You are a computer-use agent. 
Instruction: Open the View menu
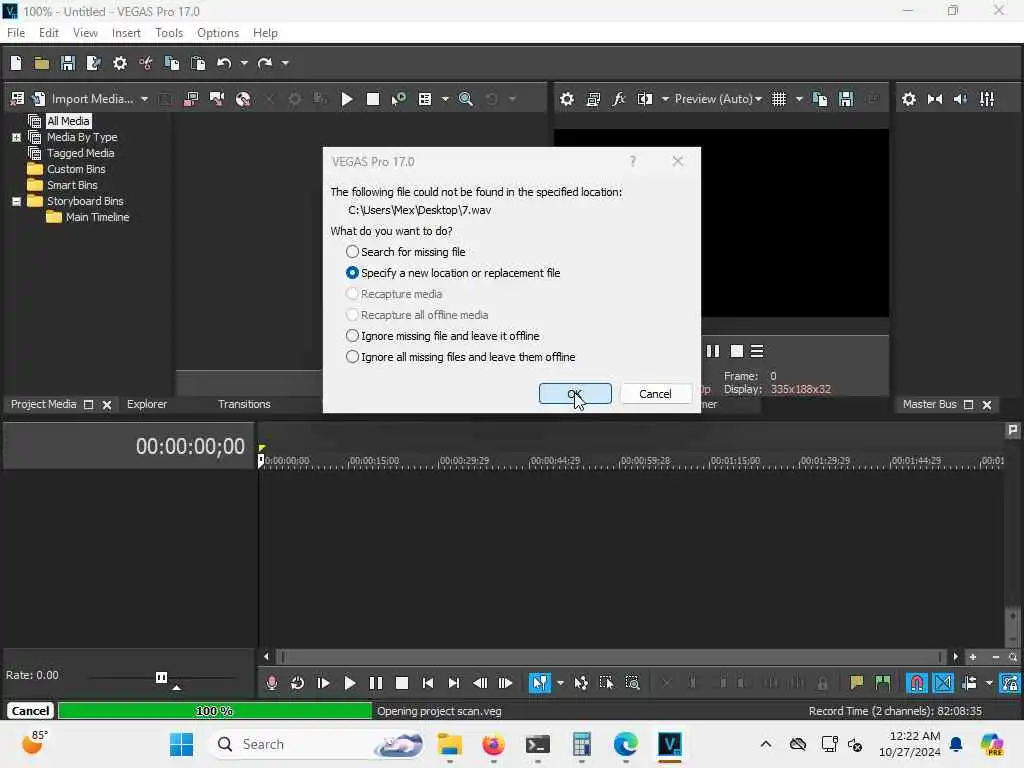coord(85,33)
